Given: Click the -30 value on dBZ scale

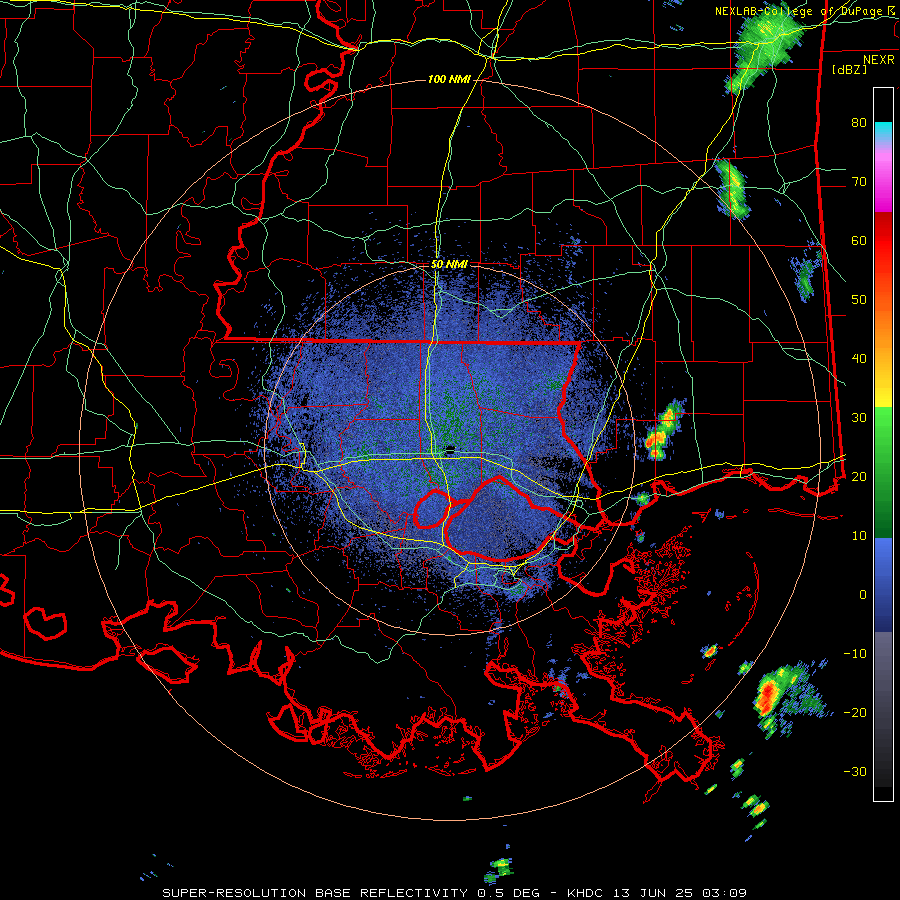Looking at the screenshot, I should tap(855, 772).
